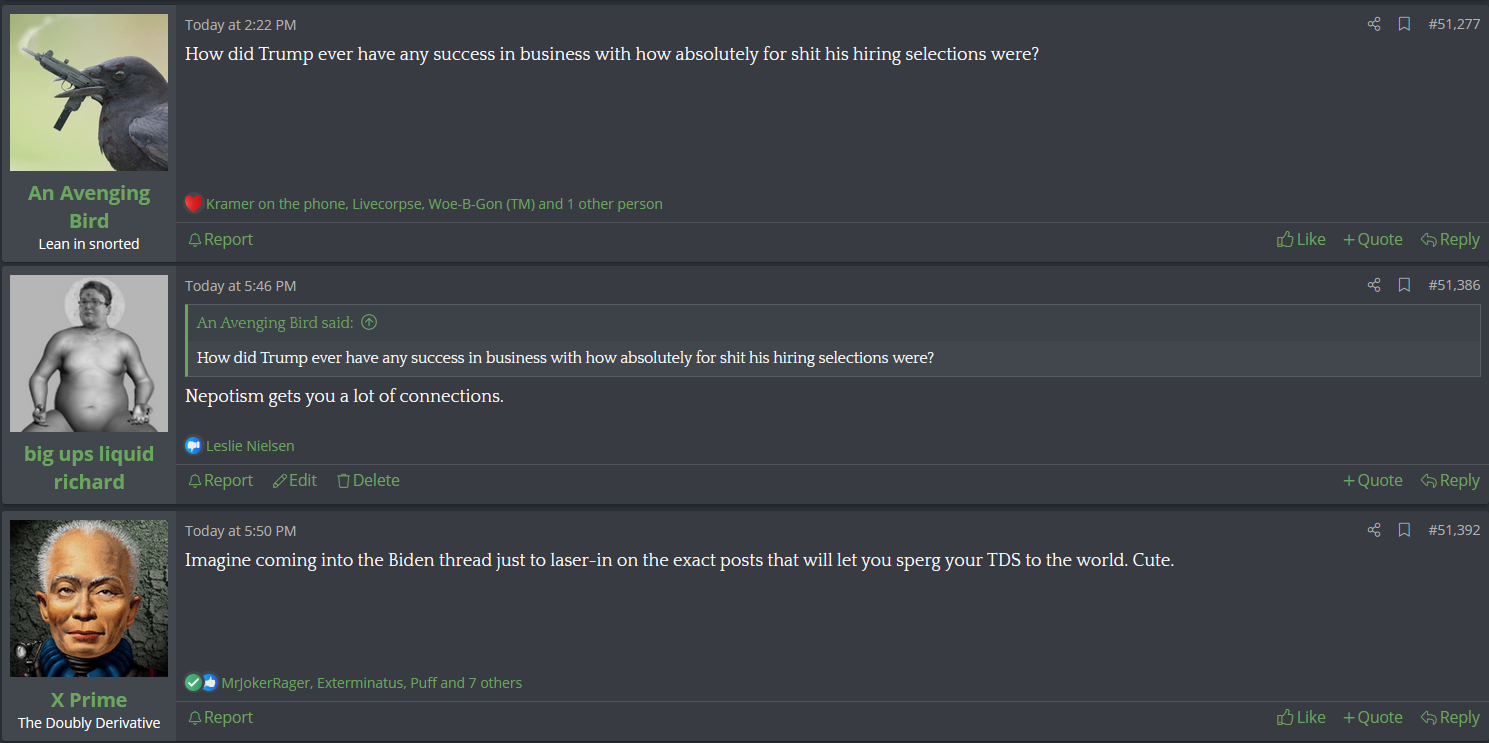
Task: Like X Prime's post
Action: coord(1301,717)
